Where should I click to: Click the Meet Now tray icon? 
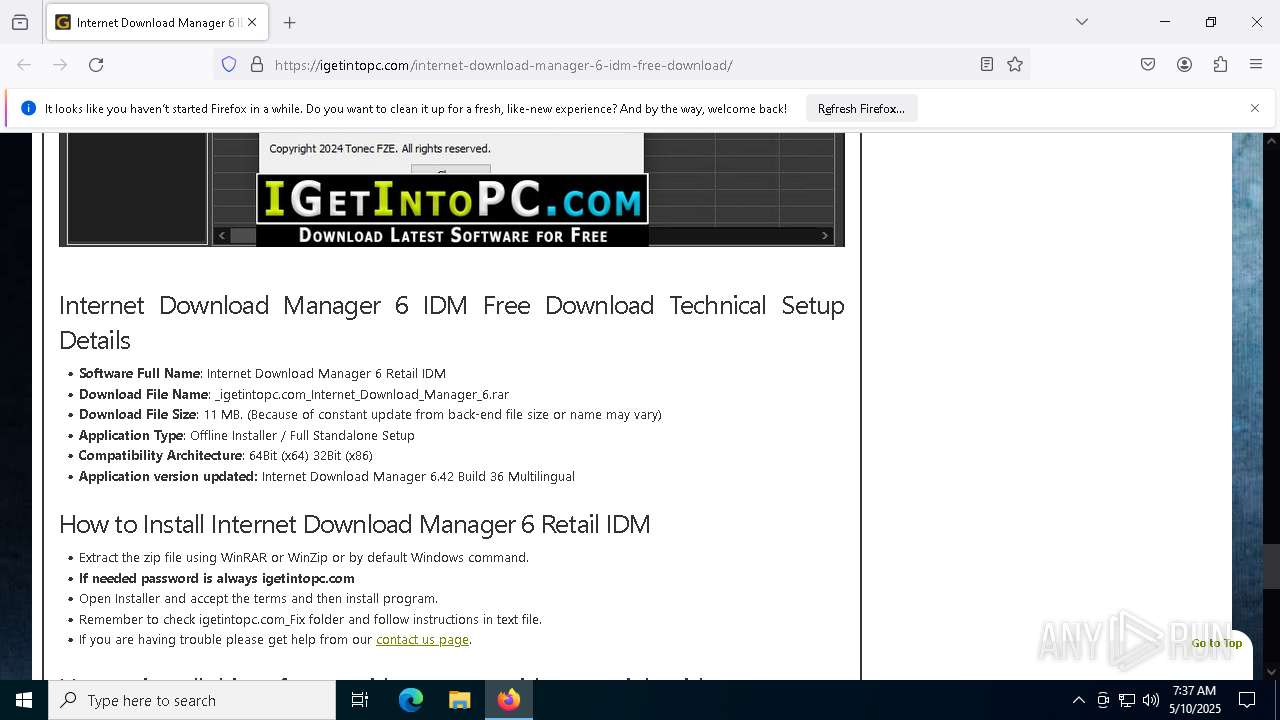tap(1103, 700)
